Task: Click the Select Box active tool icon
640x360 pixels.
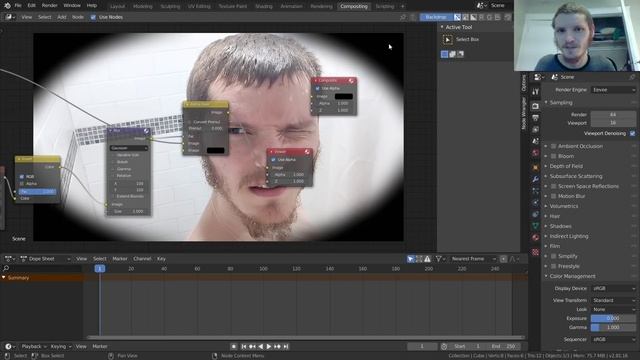Action: tap(448, 40)
